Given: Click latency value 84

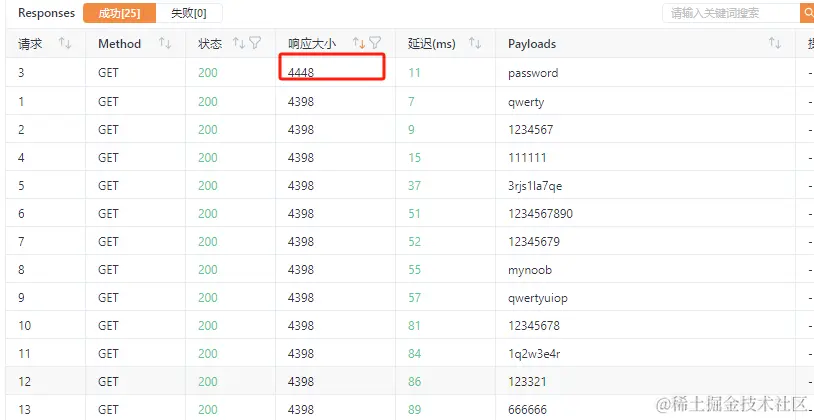Looking at the screenshot, I should pyautogui.click(x=414, y=354).
